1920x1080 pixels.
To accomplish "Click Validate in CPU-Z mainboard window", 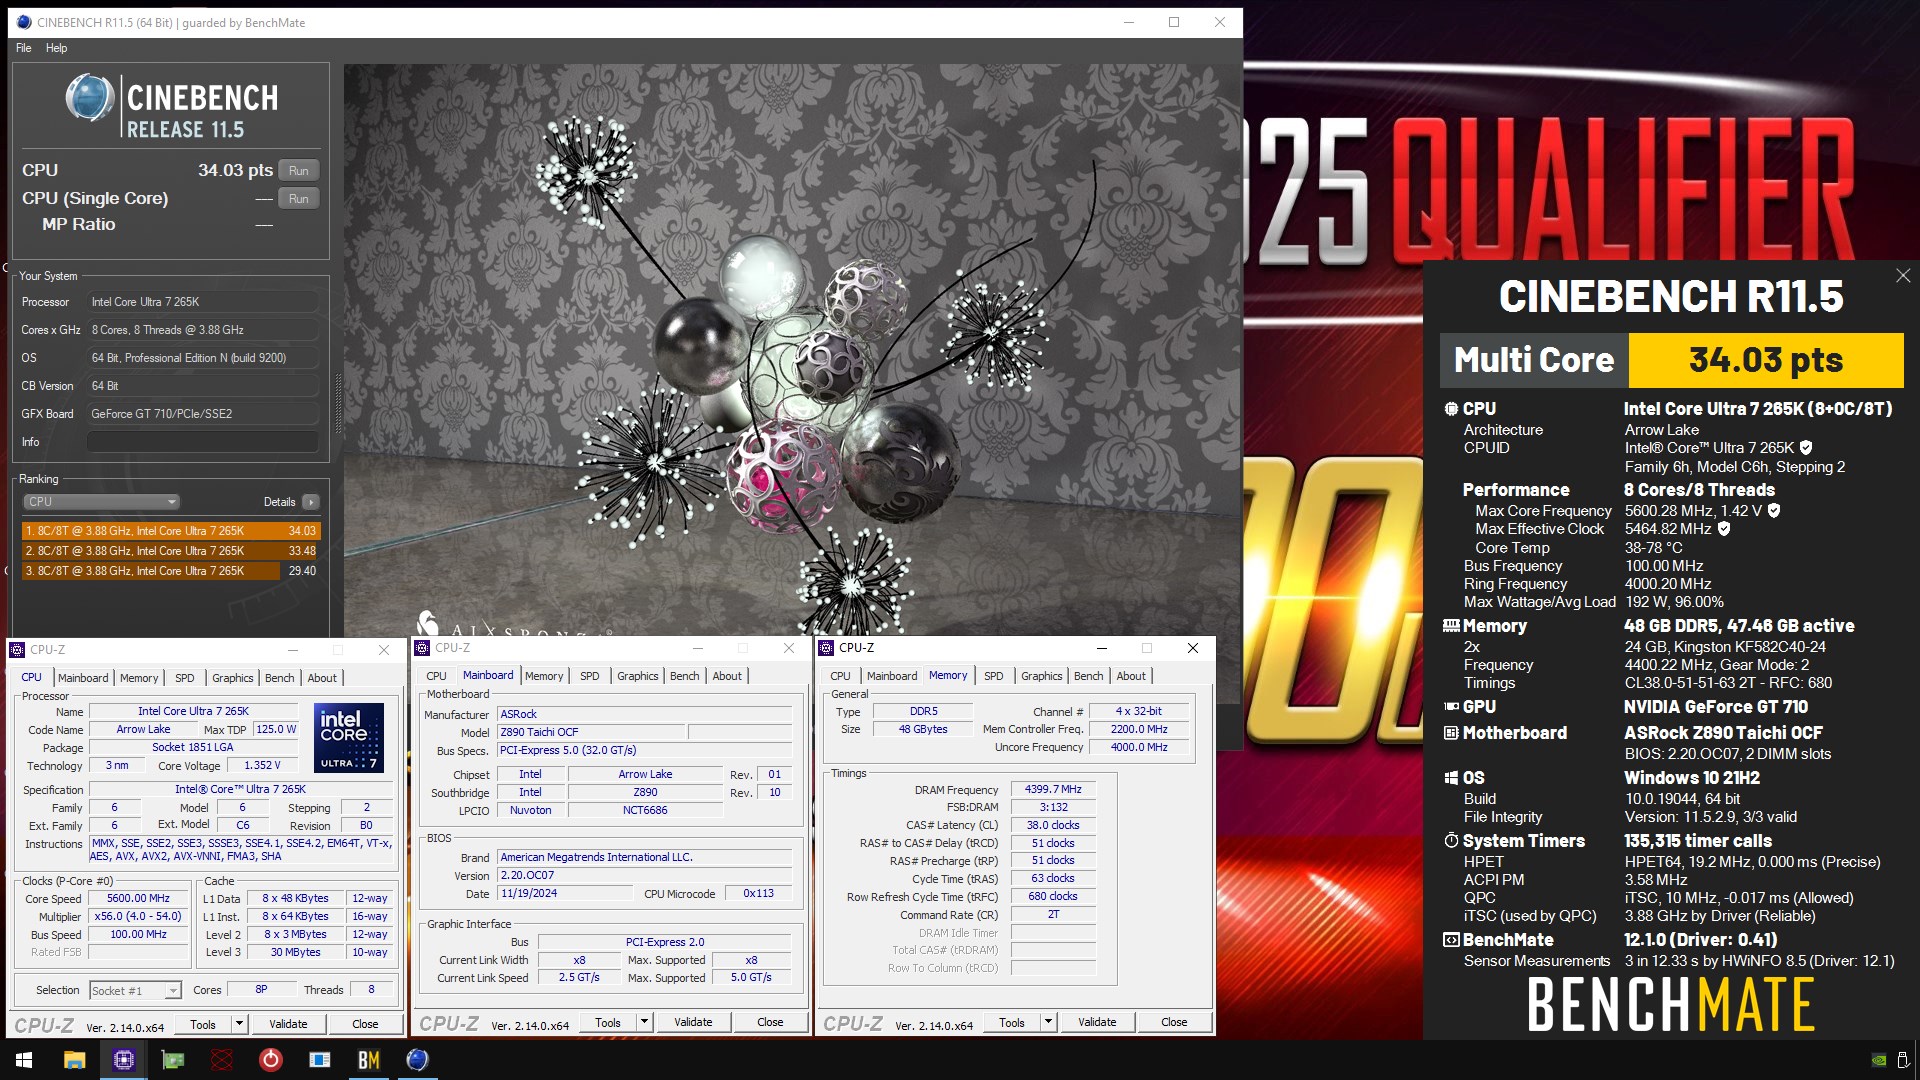I will (693, 1022).
